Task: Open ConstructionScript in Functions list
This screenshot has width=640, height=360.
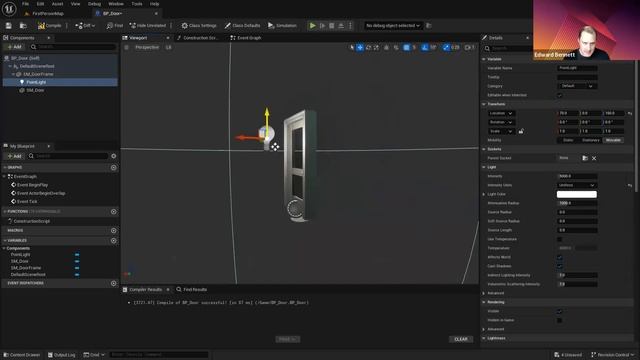Action: tap(31, 221)
